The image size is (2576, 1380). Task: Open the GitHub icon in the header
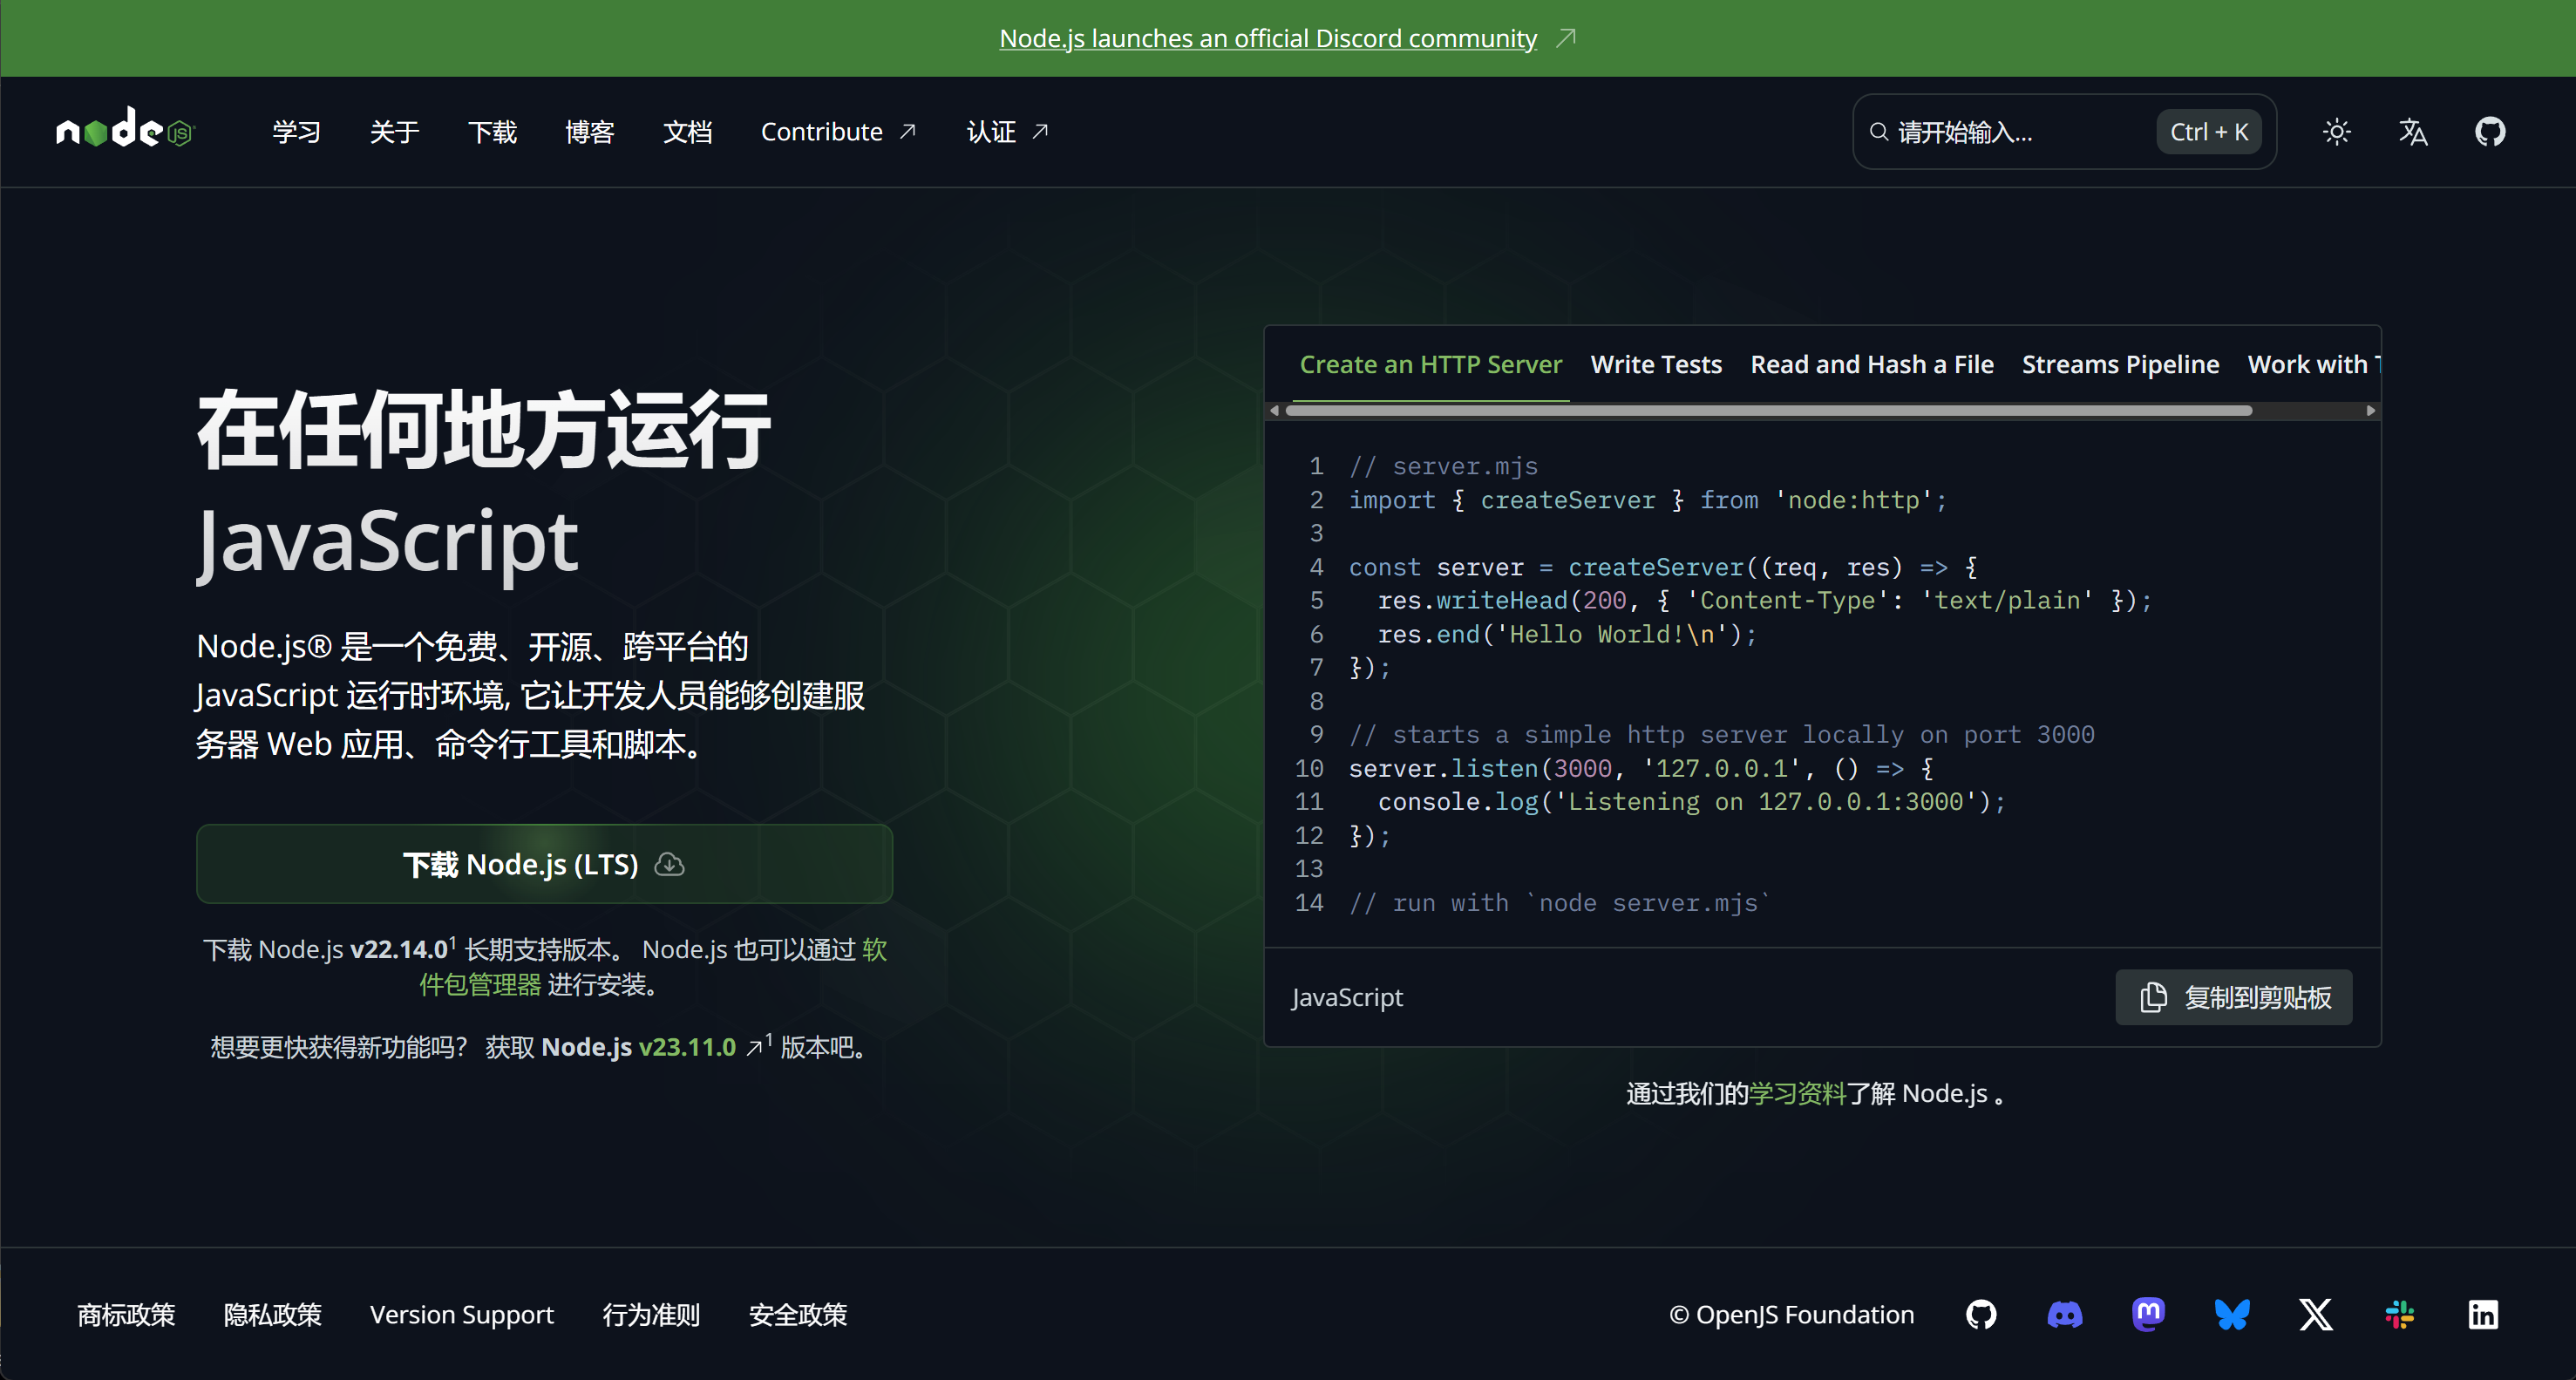click(x=2490, y=132)
